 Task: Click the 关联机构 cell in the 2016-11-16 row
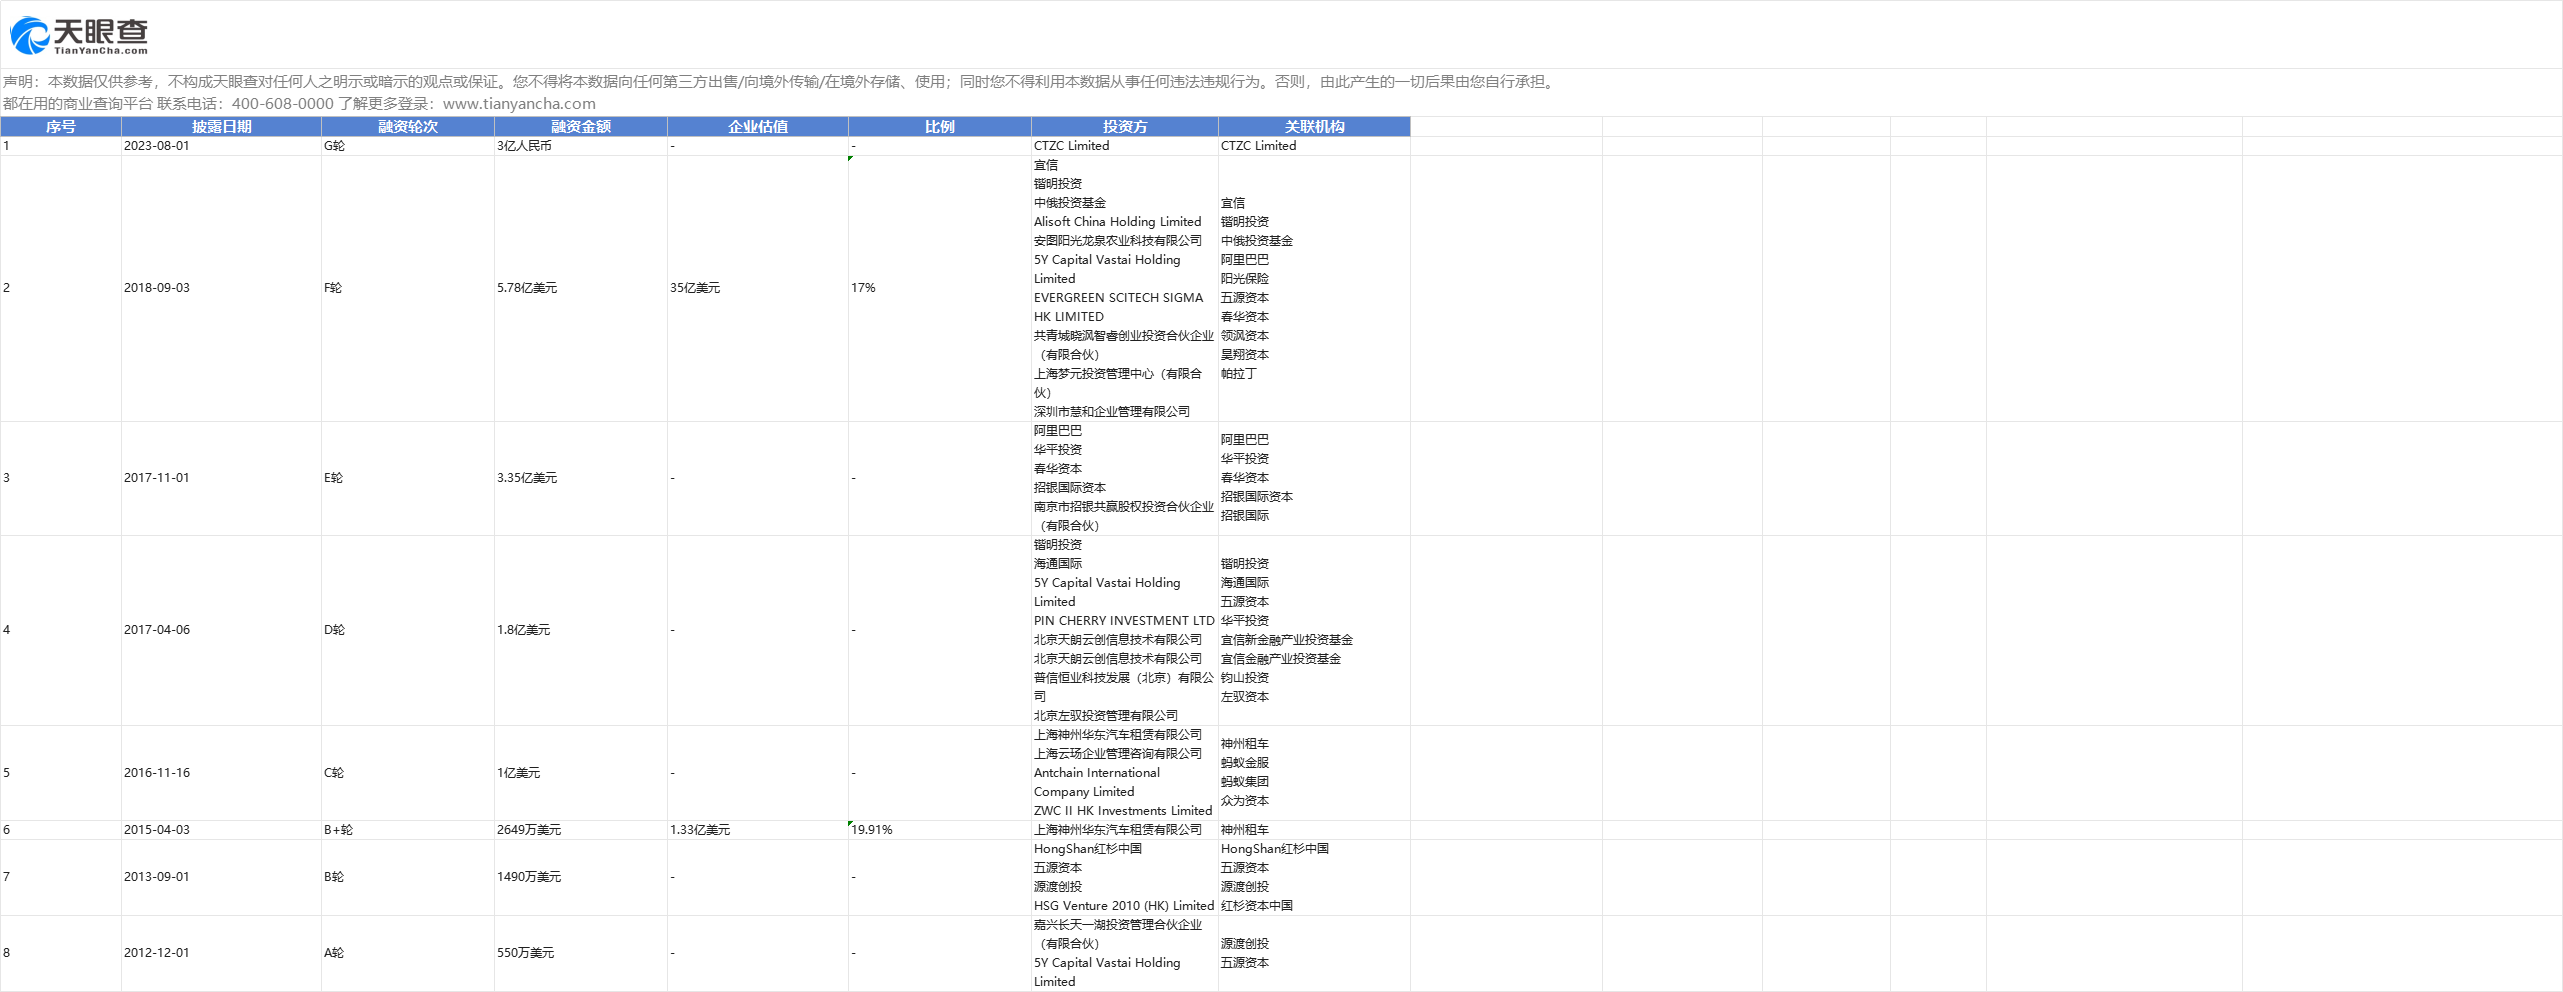coord(1314,773)
